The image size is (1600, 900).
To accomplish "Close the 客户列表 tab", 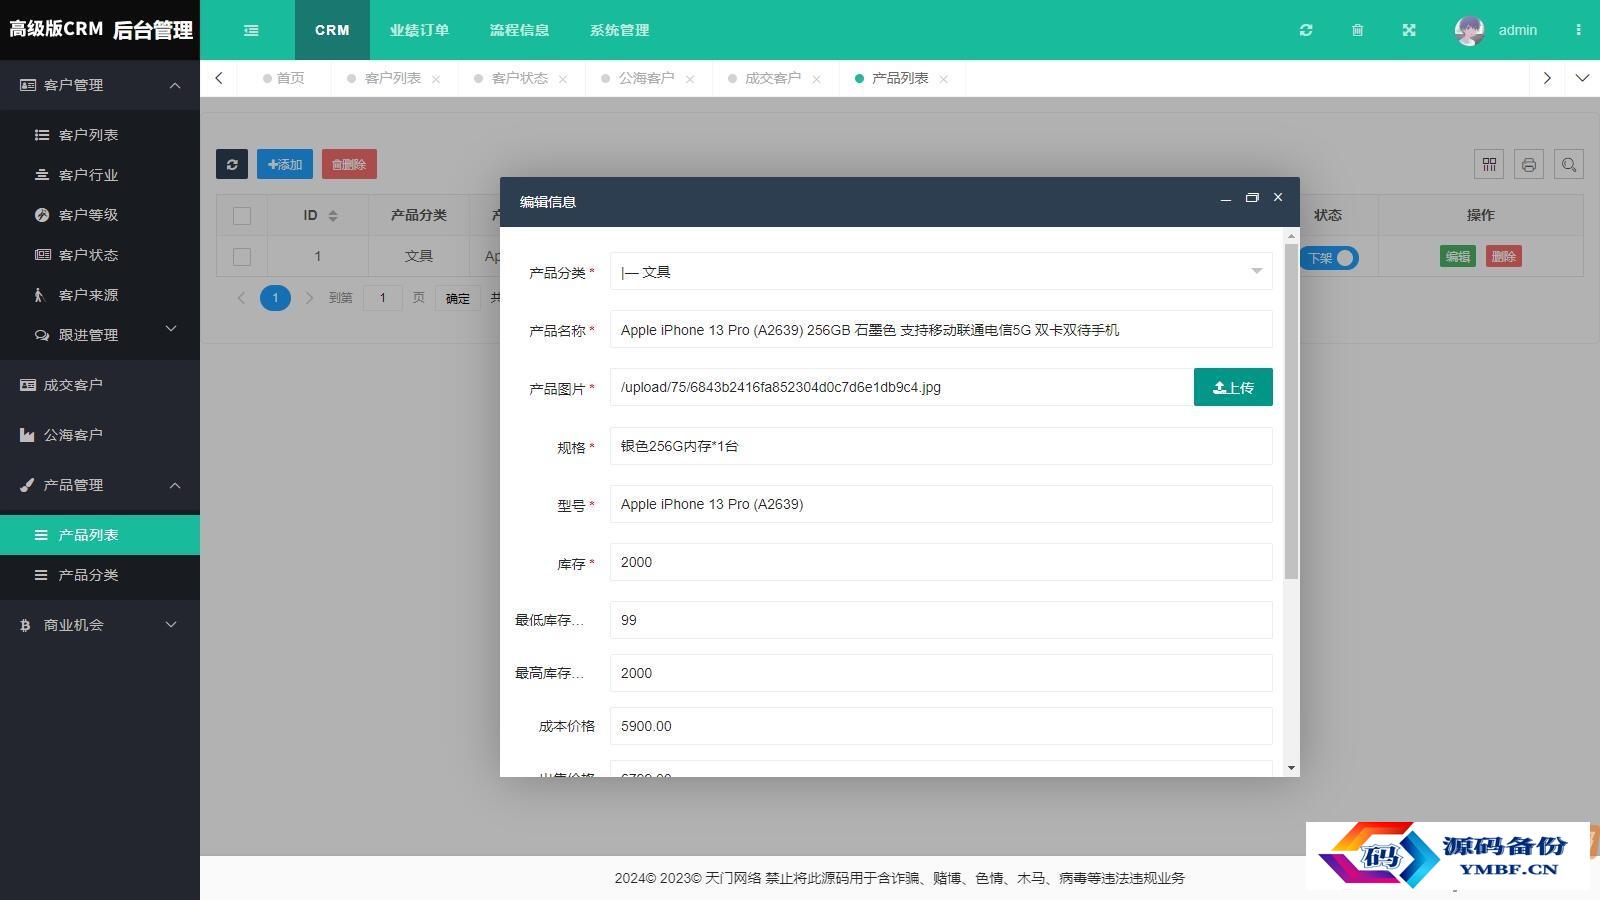I will click(436, 79).
